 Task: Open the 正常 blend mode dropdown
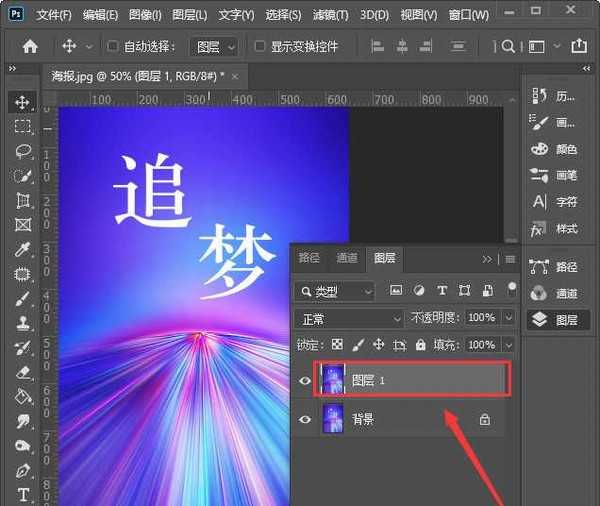pos(348,318)
